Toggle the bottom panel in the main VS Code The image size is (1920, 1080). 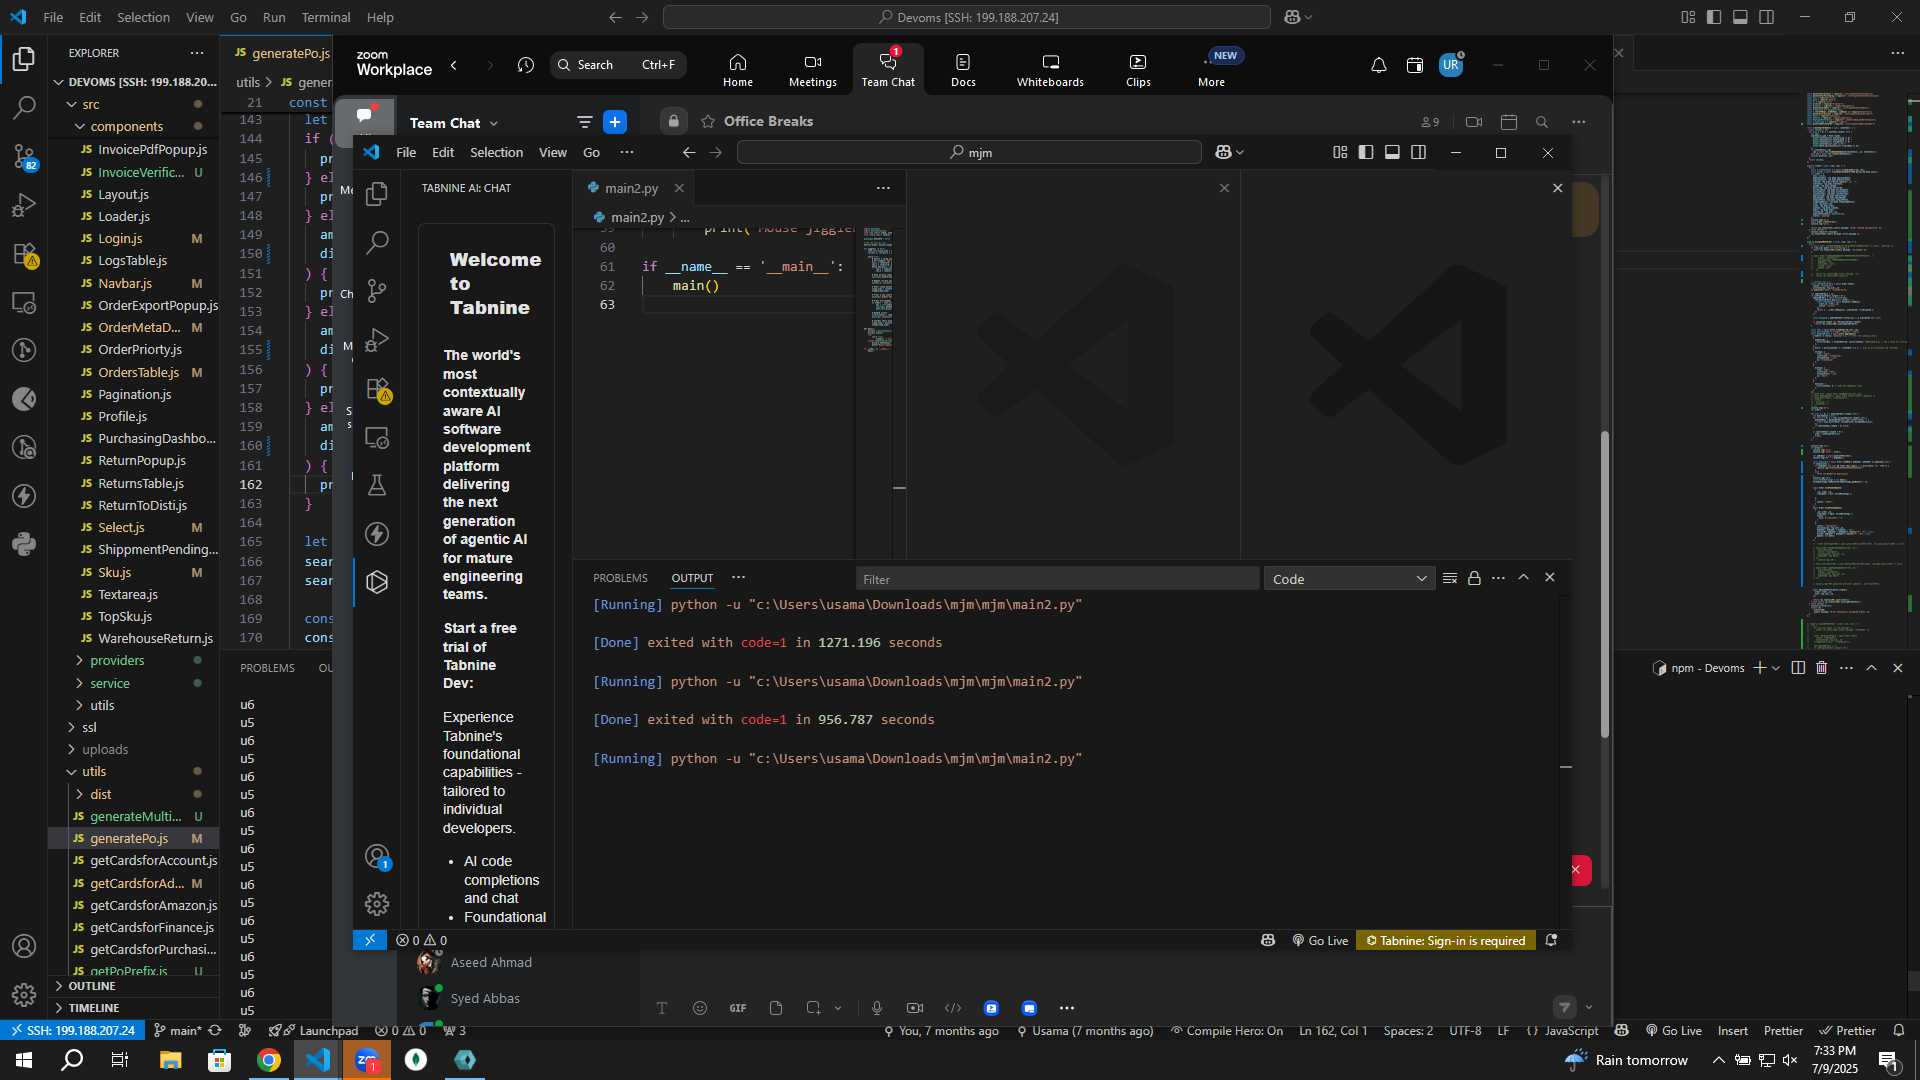pyautogui.click(x=1740, y=17)
